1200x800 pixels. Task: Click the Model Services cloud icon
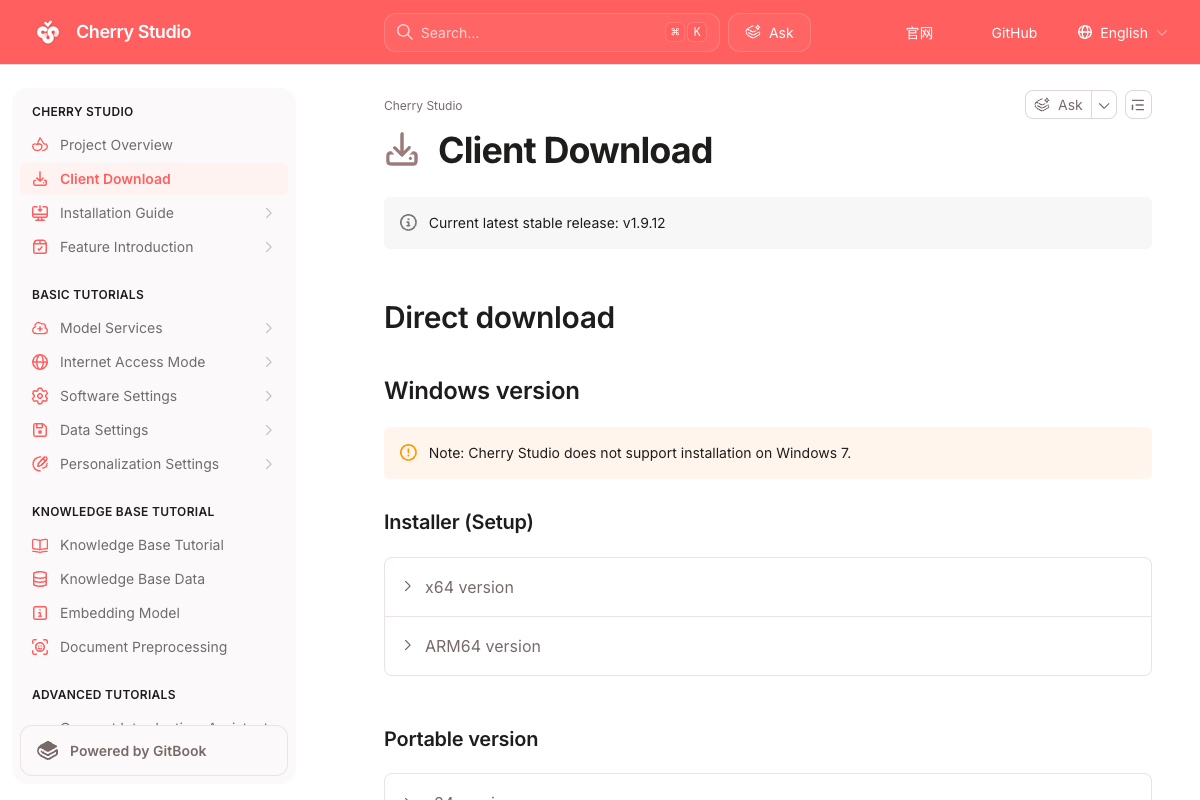coord(40,328)
